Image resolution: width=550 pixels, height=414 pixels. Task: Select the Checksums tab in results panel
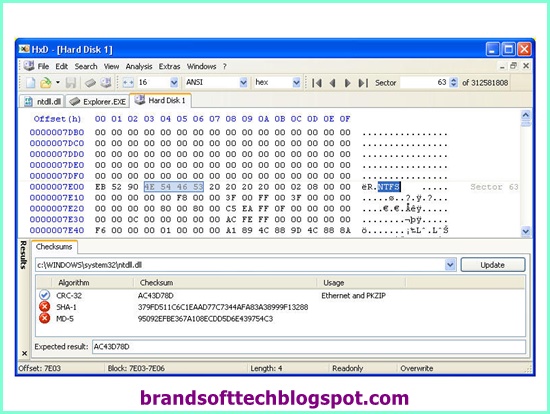54,247
